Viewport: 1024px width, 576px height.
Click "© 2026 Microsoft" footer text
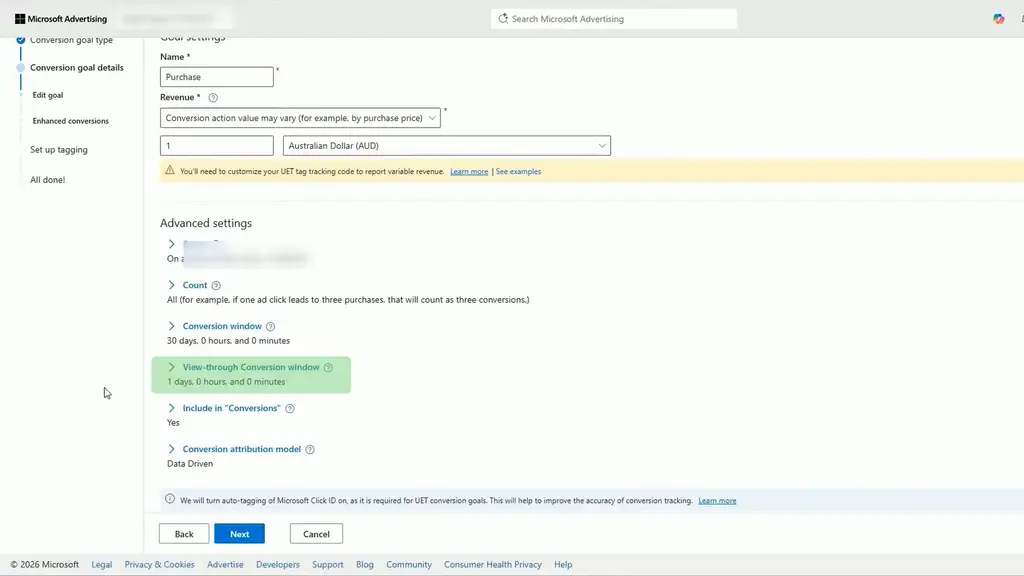tap(44, 565)
